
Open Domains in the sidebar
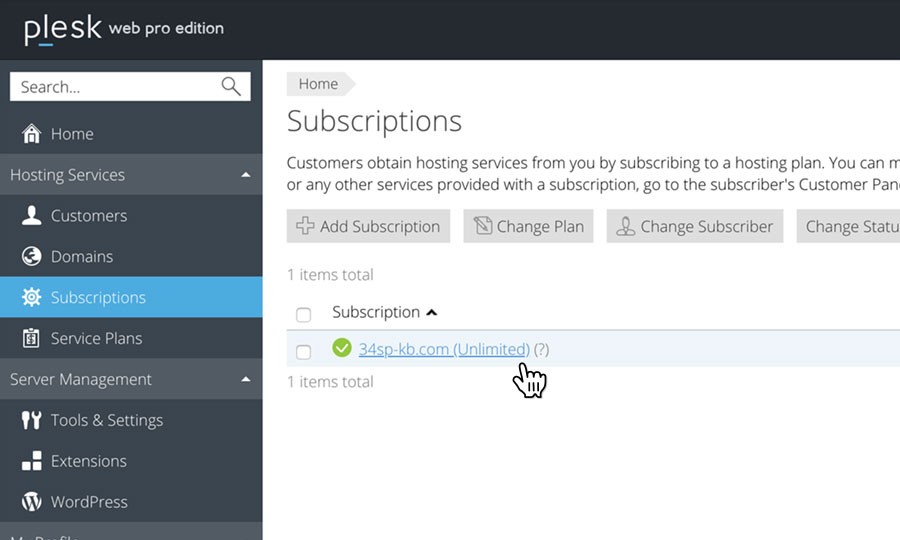(x=131, y=257)
